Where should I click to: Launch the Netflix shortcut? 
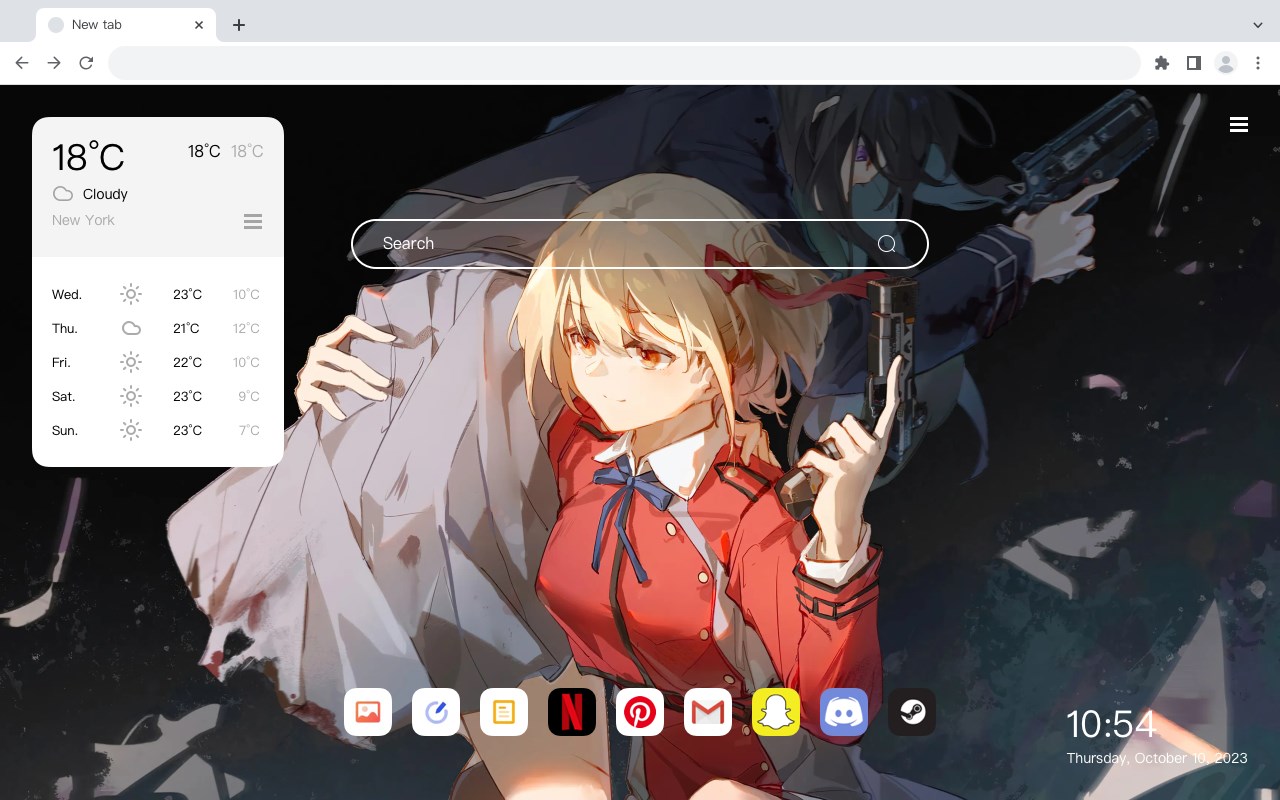pyautogui.click(x=572, y=712)
